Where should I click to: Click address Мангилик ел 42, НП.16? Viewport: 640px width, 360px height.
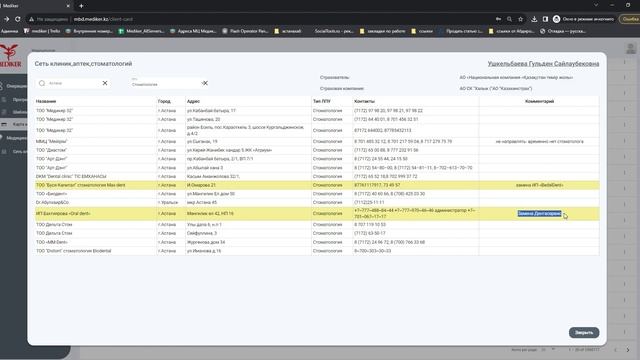210,213
